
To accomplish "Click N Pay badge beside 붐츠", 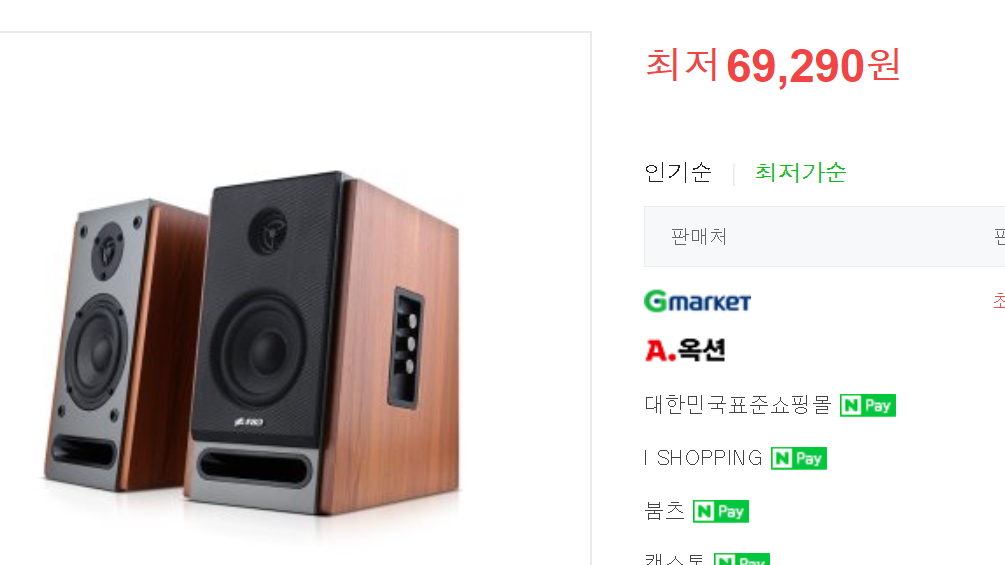I will (721, 512).
